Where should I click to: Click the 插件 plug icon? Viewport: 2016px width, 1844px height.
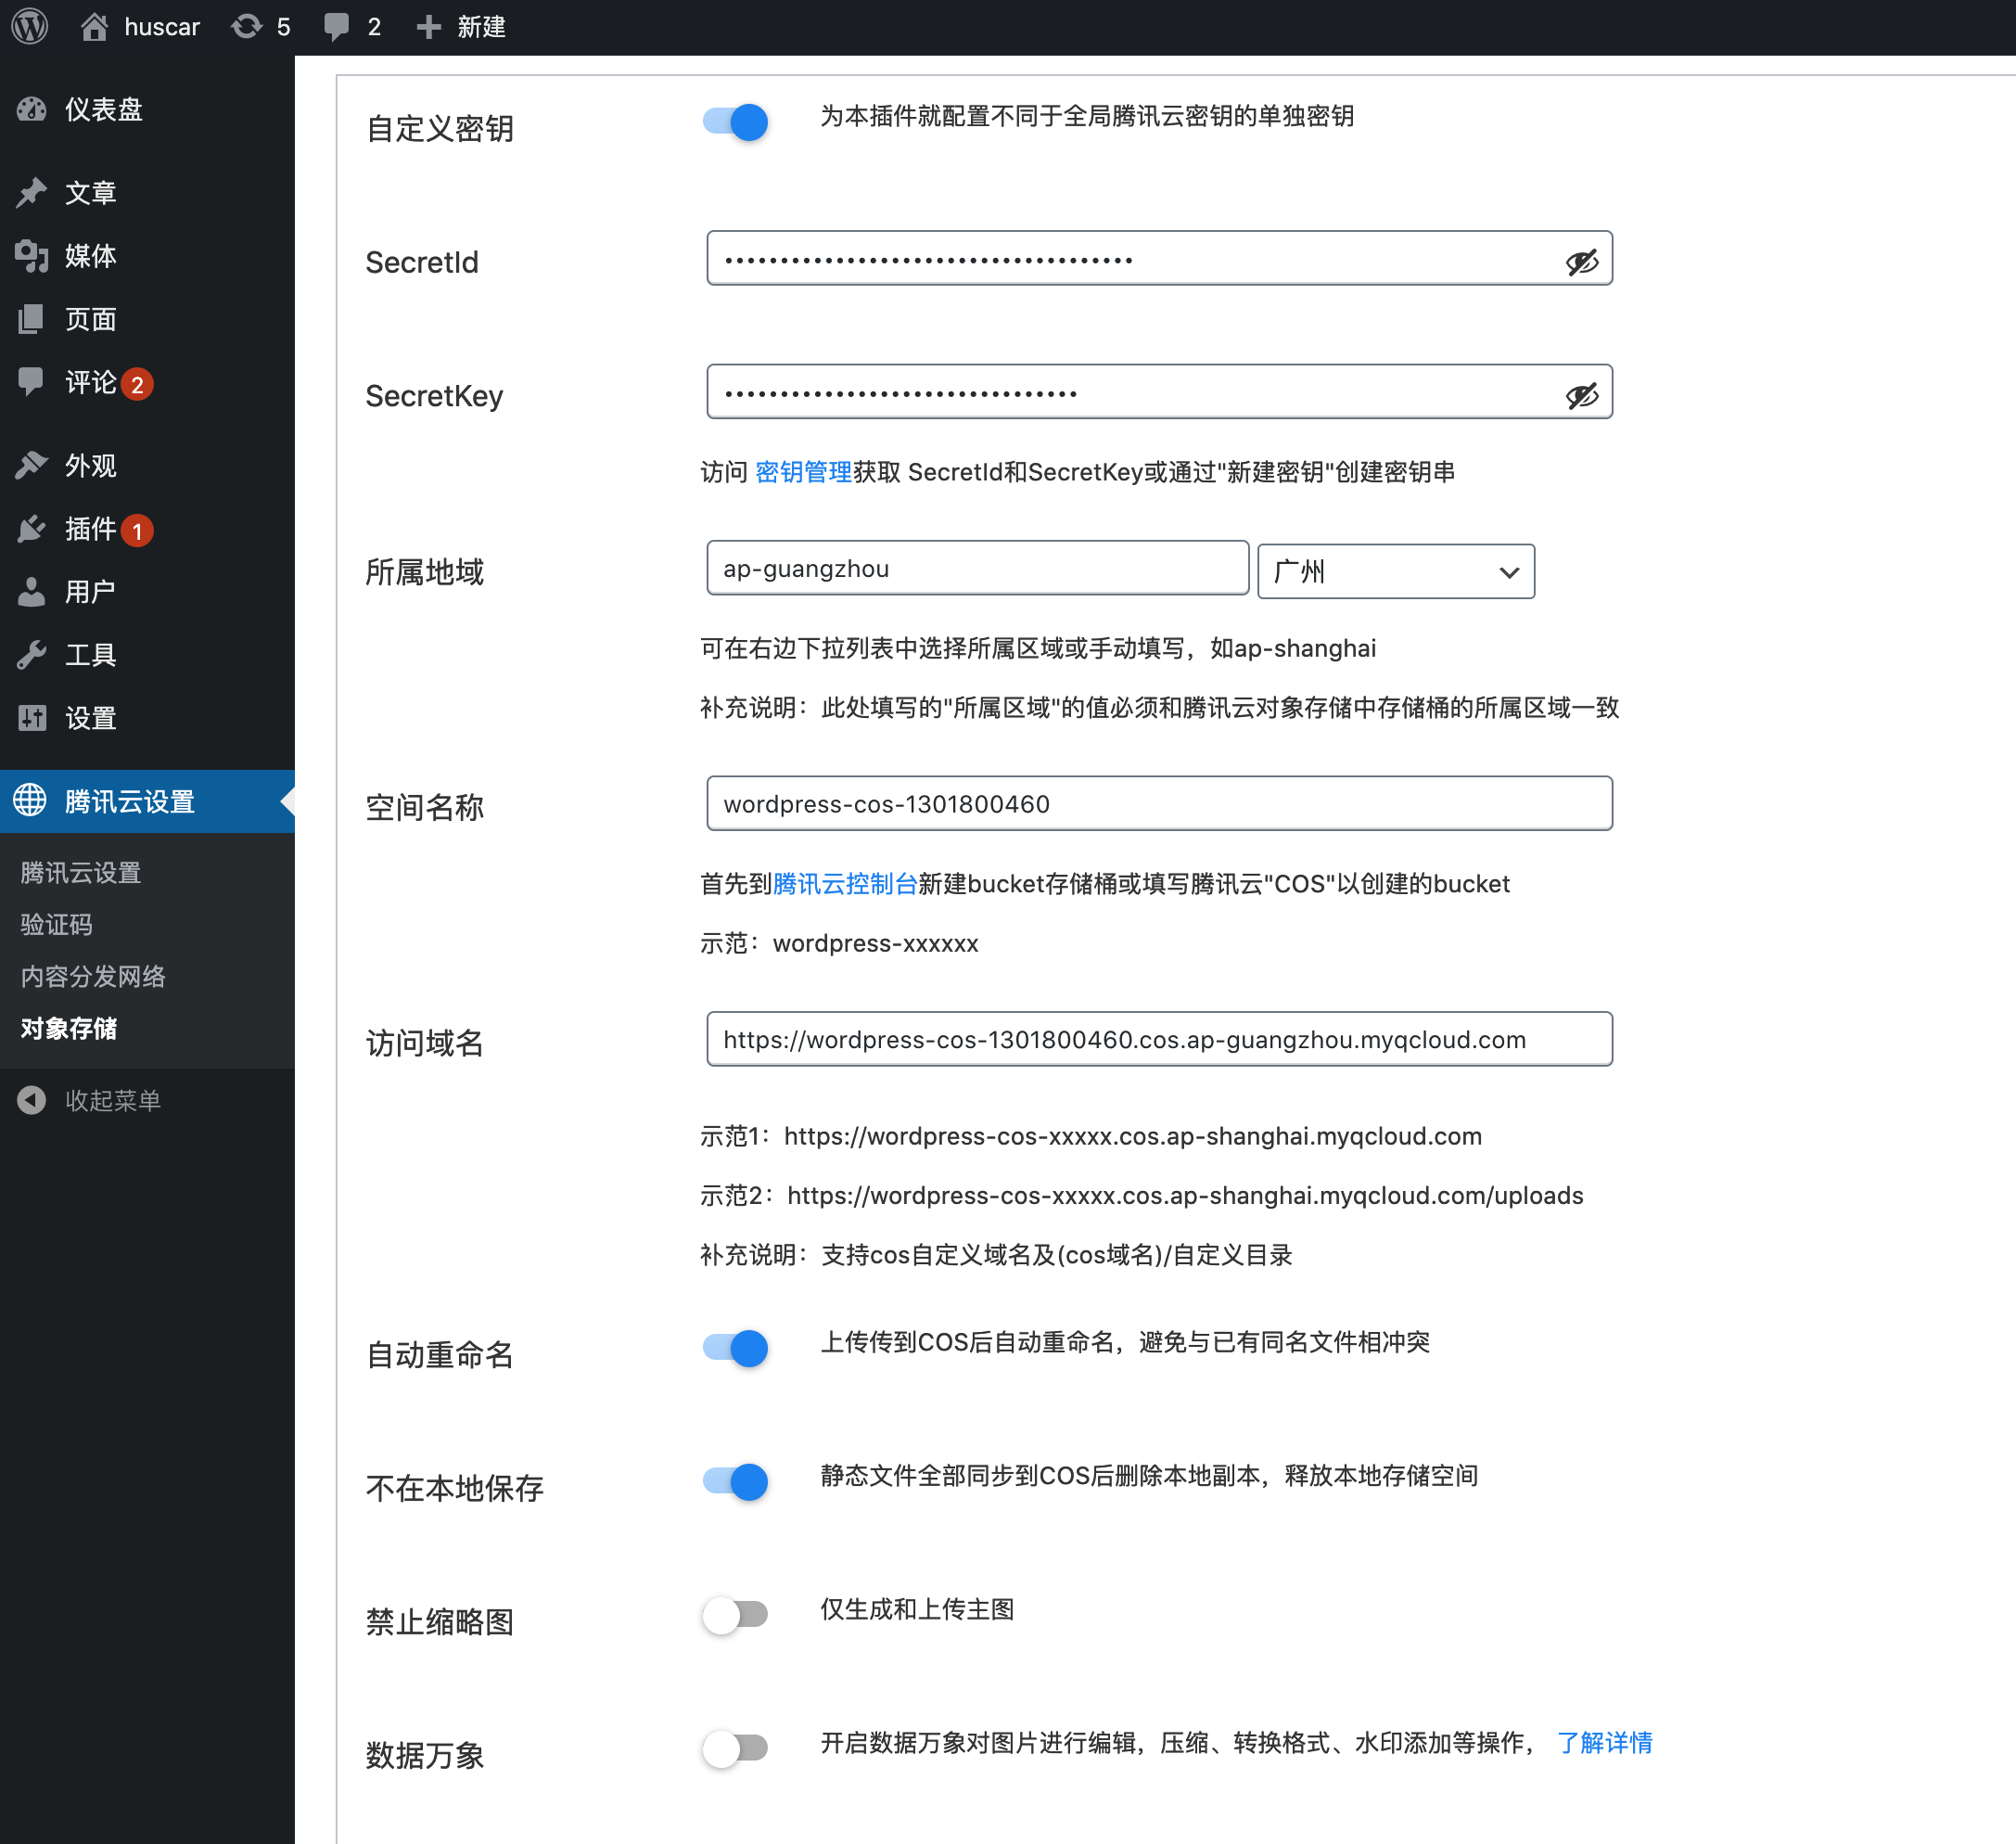[32, 529]
